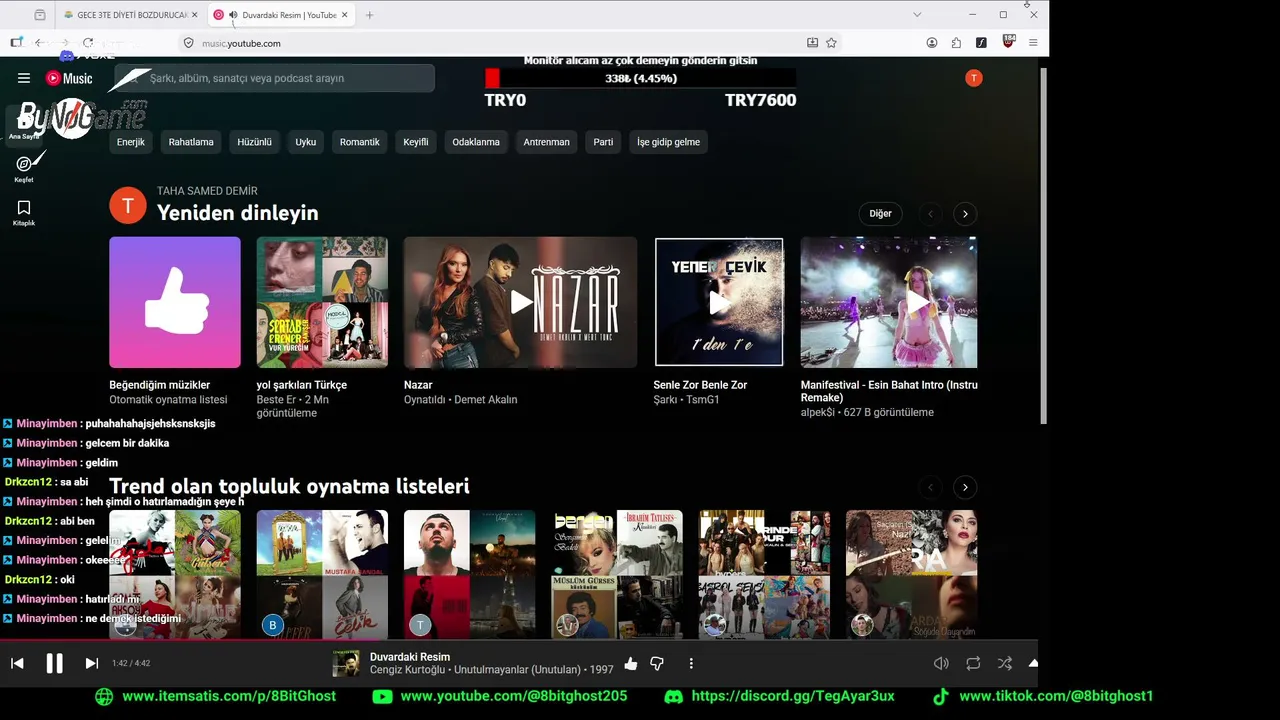Dislike the current song

pos(657,663)
